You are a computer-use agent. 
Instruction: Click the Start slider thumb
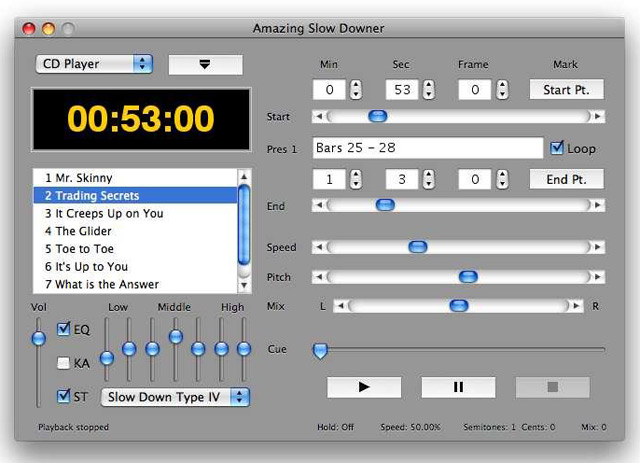point(378,116)
